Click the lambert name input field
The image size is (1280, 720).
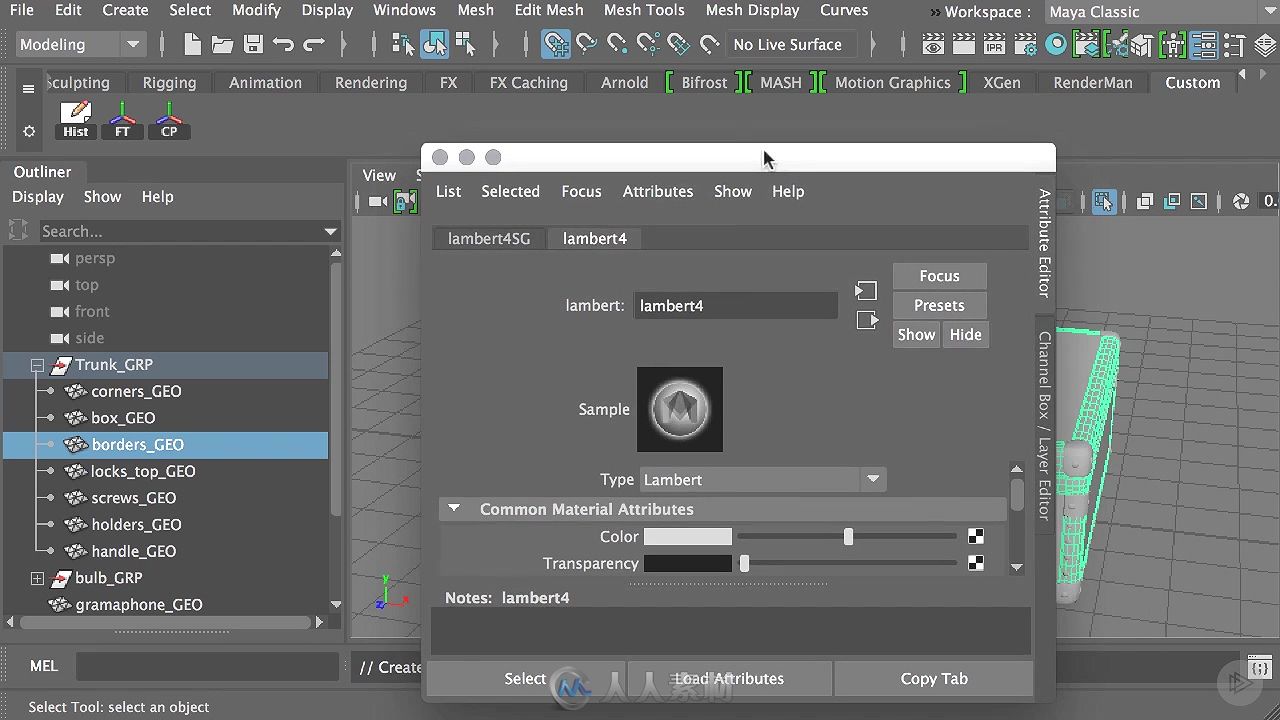coord(735,306)
